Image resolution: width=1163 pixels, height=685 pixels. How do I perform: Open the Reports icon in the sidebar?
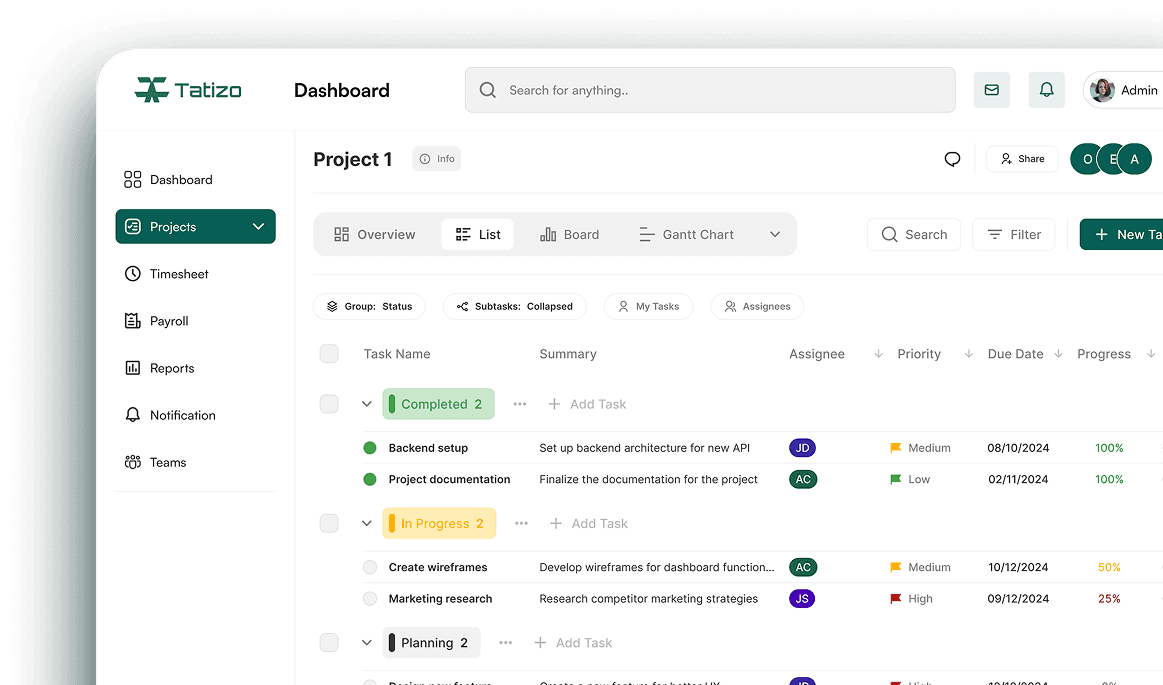pyautogui.click(x=132, y=367)
